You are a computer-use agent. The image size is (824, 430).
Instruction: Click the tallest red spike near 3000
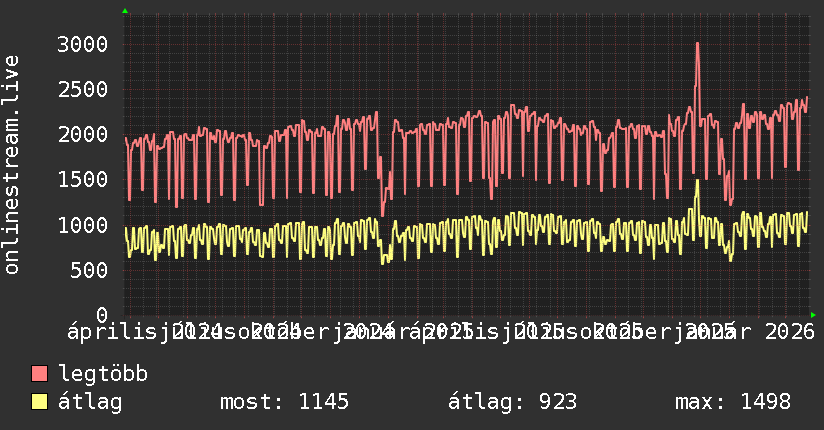click(697, 44)
